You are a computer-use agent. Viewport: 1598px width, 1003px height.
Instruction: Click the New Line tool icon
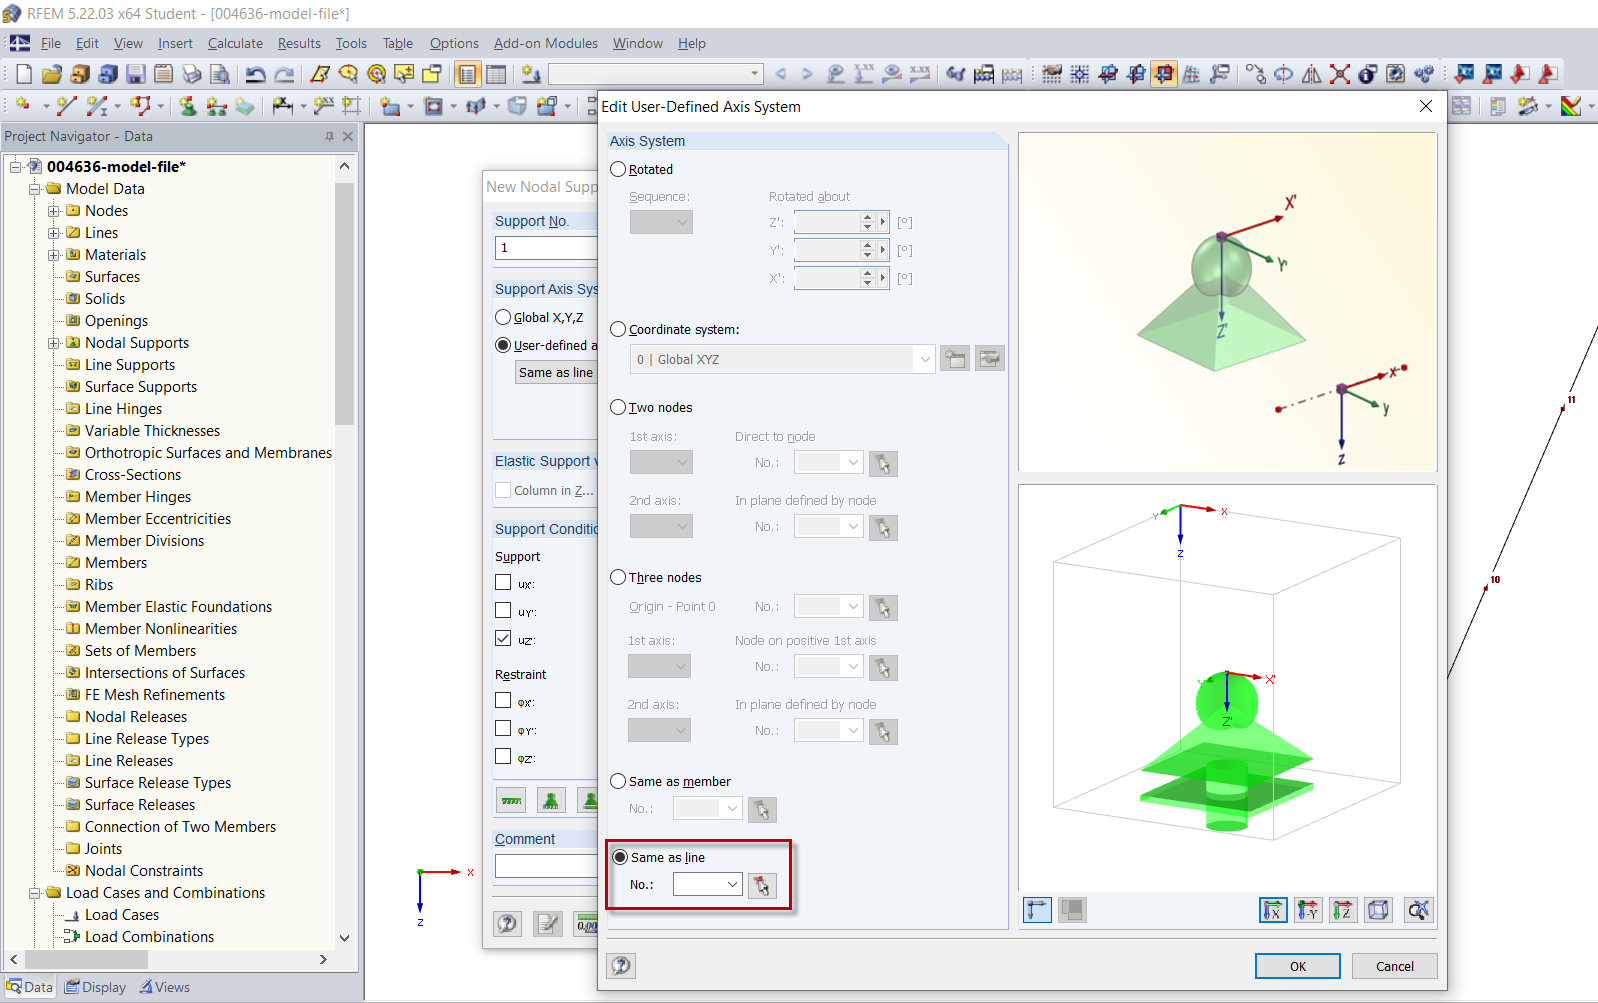coord(66,105)
